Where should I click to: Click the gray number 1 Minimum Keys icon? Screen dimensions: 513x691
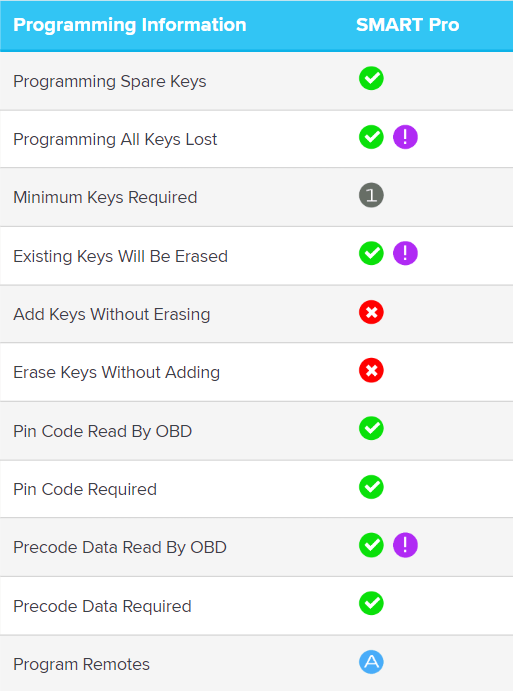pyautogui.click(x=371, y=195)
